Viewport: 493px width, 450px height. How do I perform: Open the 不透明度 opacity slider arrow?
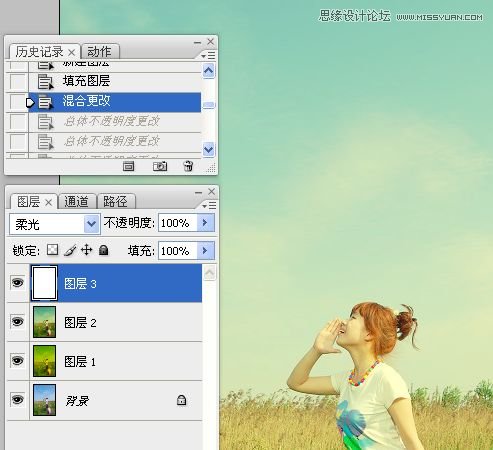(x=205, y=223)
